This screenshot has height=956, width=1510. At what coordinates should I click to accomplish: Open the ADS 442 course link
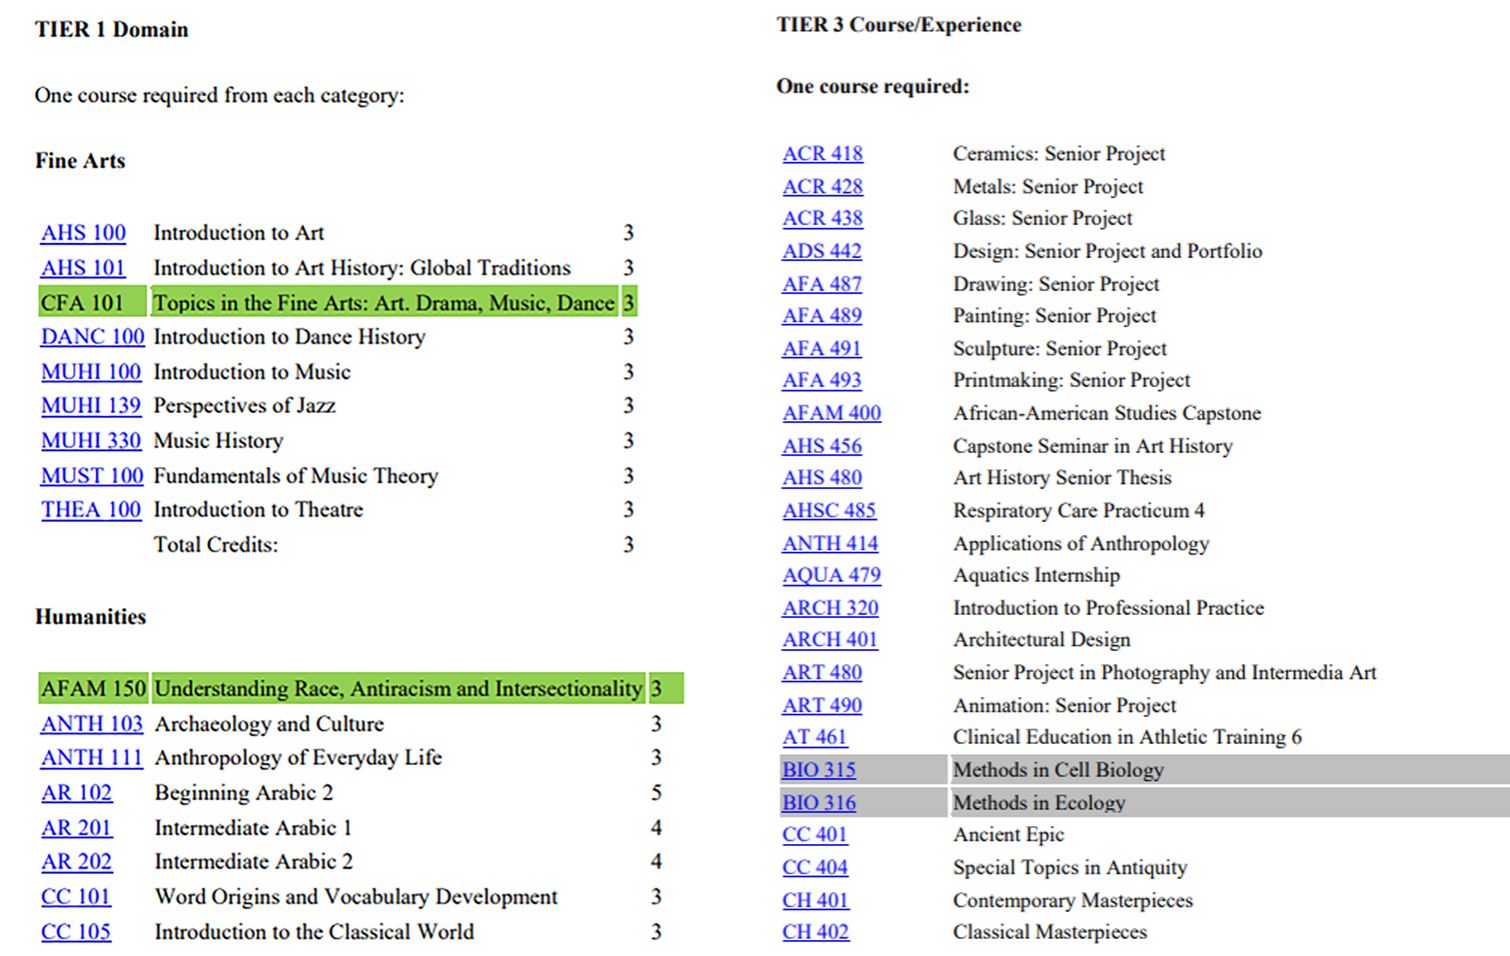pos(821,251)
